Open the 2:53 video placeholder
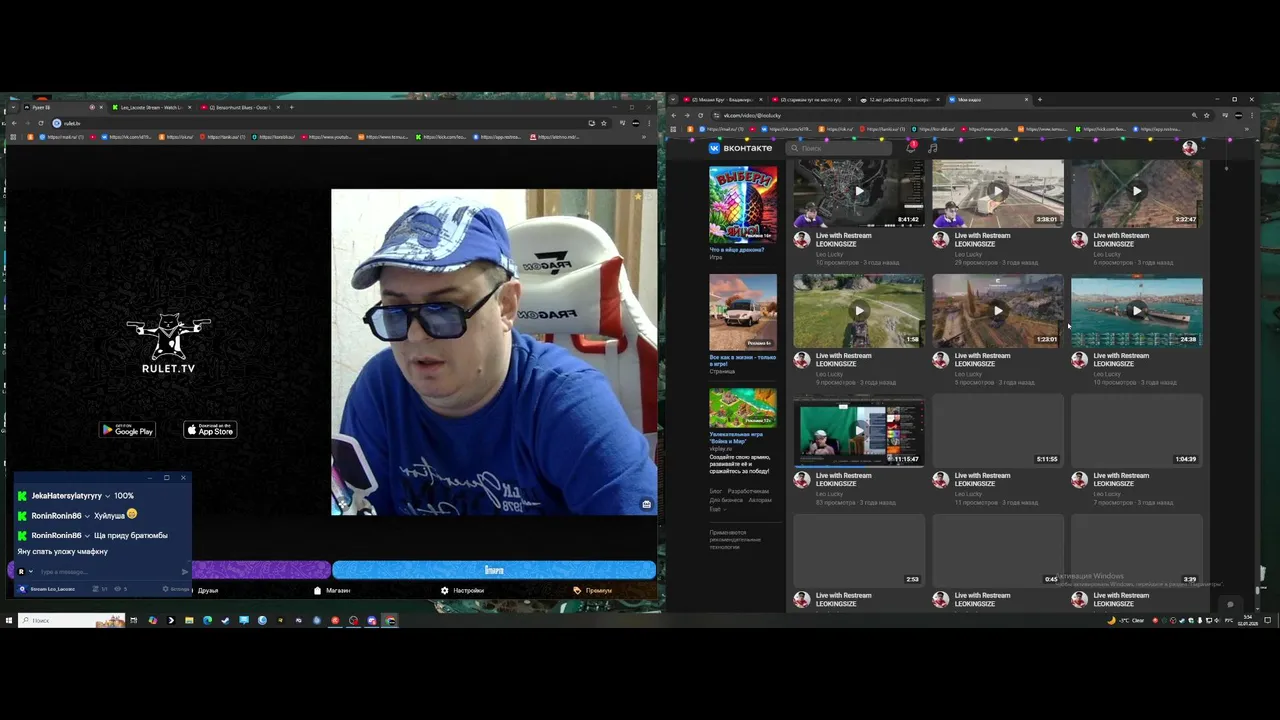This screenshot has height=720, width=1280. [x=859, y=550]
